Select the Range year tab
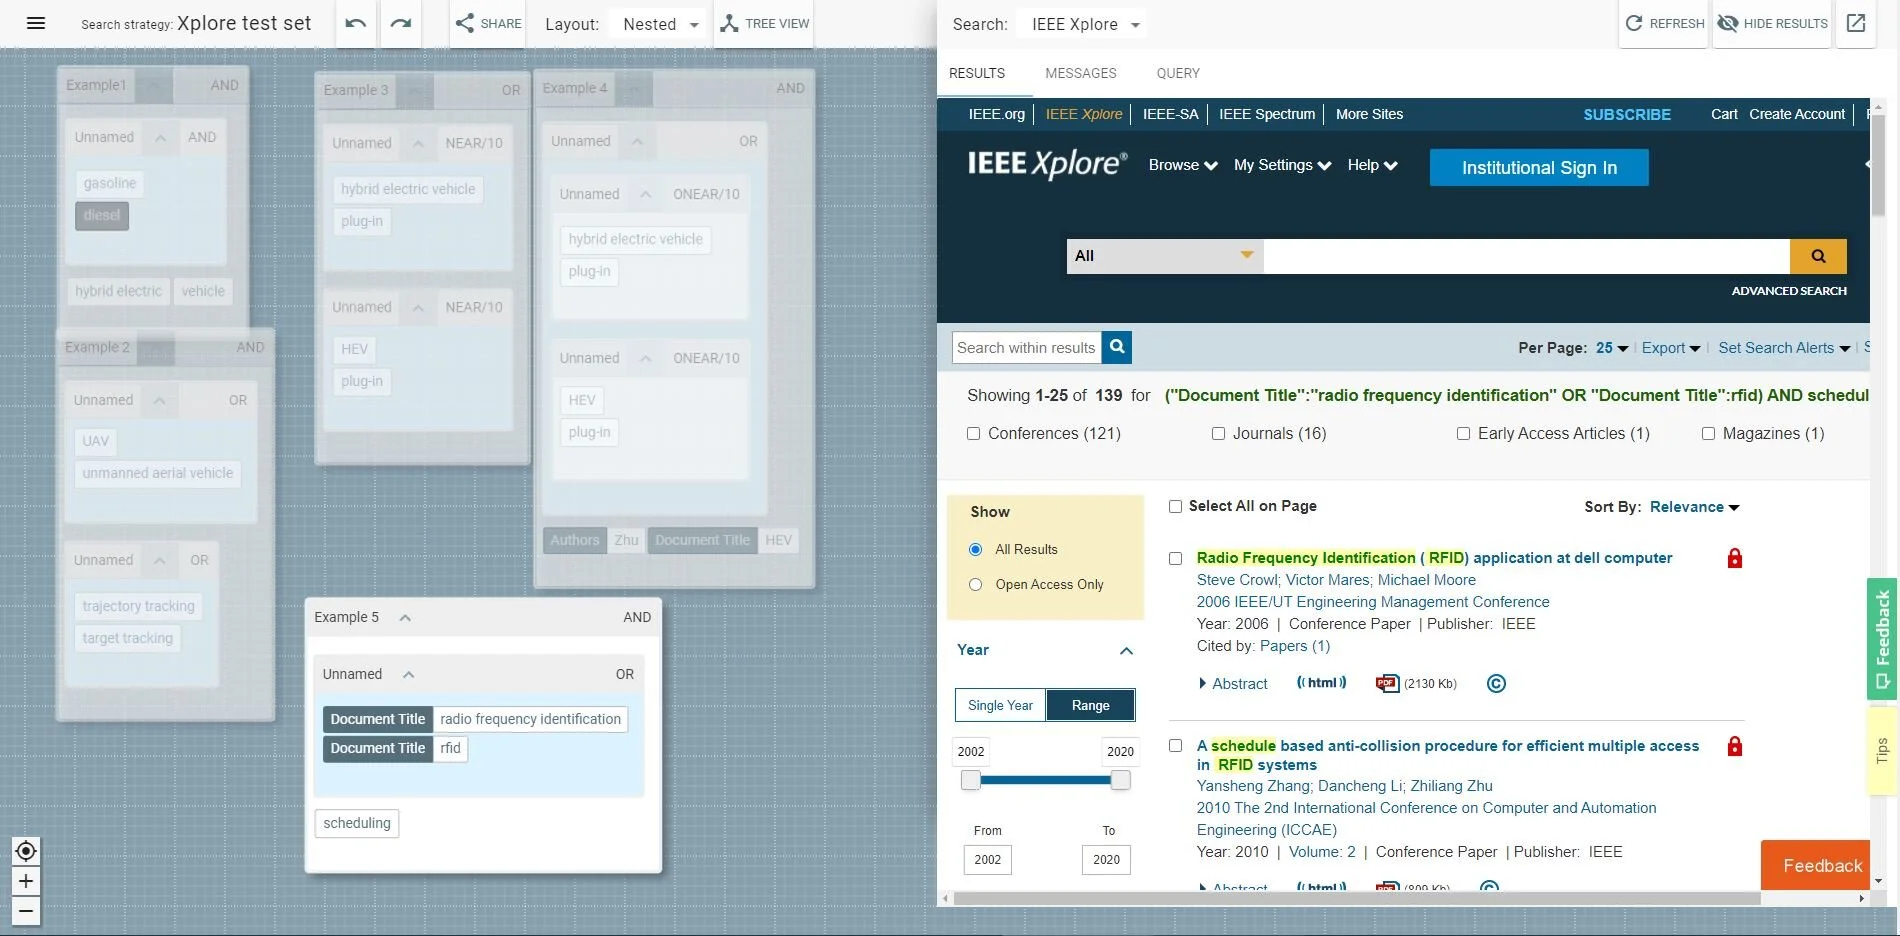1900x936 pixels. (x=1091, y=705)
